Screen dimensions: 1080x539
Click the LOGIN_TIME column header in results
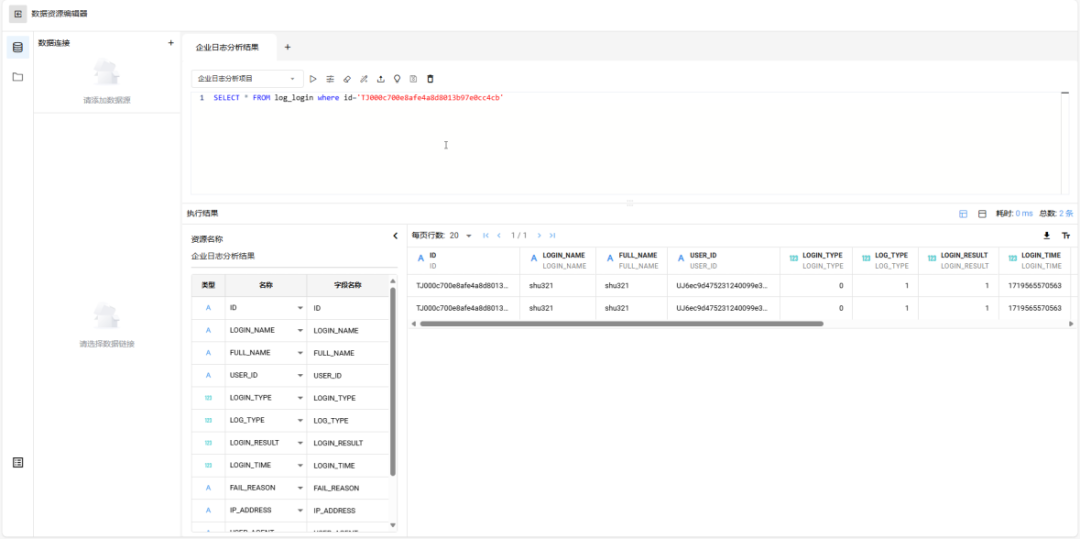(x=1035, y=260)
